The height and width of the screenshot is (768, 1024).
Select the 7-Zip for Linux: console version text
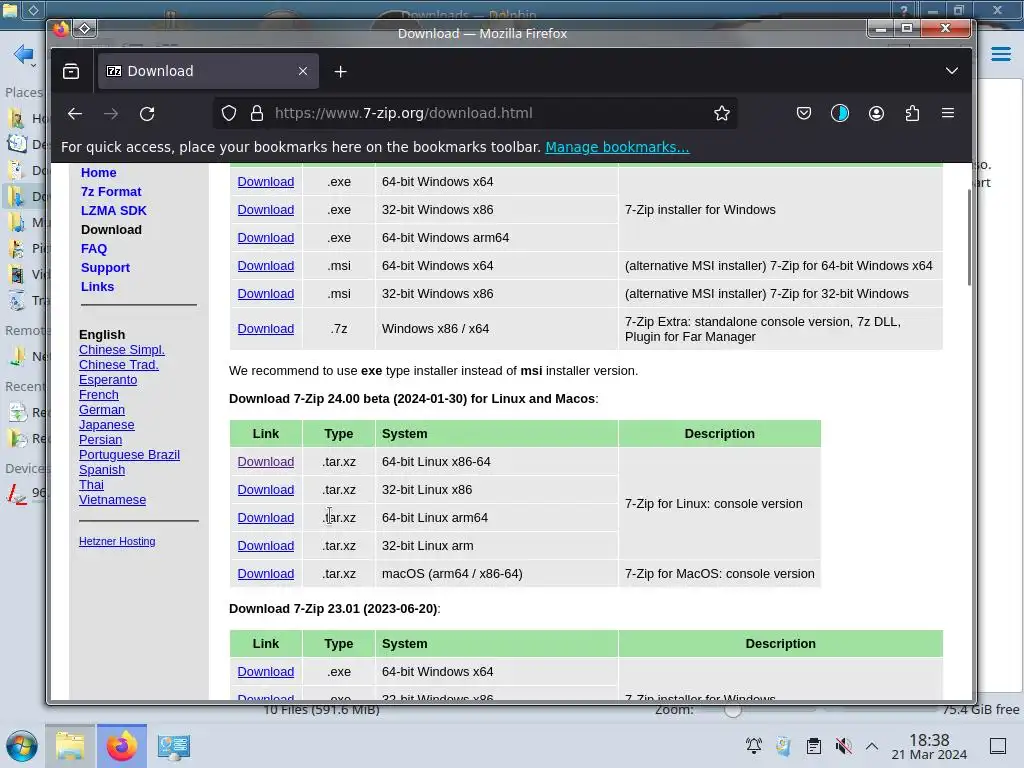point(714,504)
